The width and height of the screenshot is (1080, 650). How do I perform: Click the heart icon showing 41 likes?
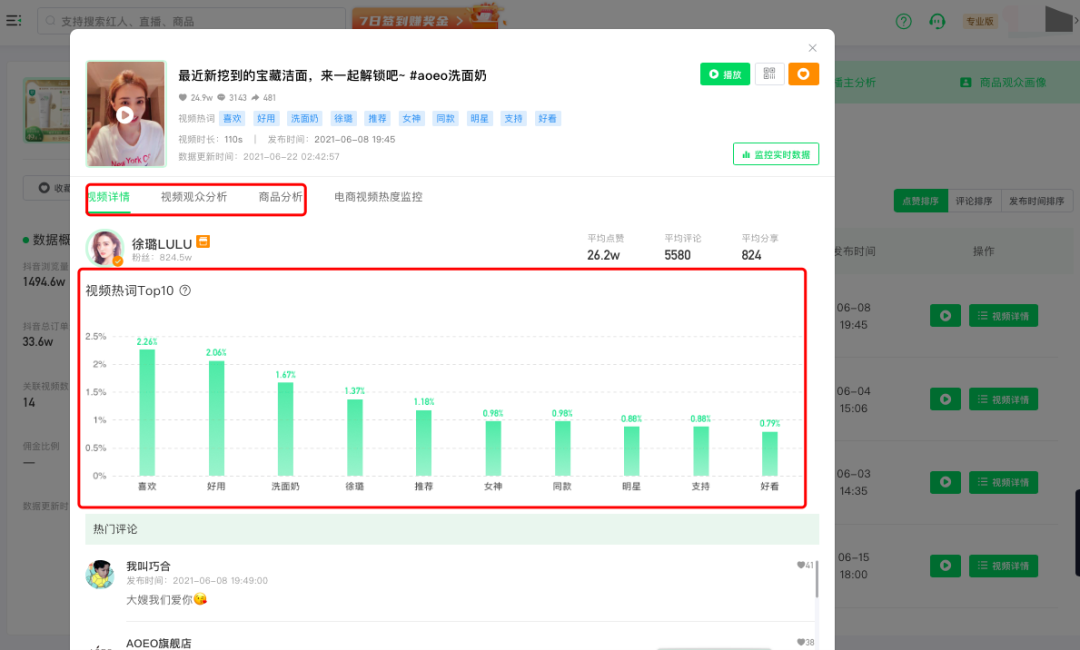pyautogui.click(x=801, y=565)
